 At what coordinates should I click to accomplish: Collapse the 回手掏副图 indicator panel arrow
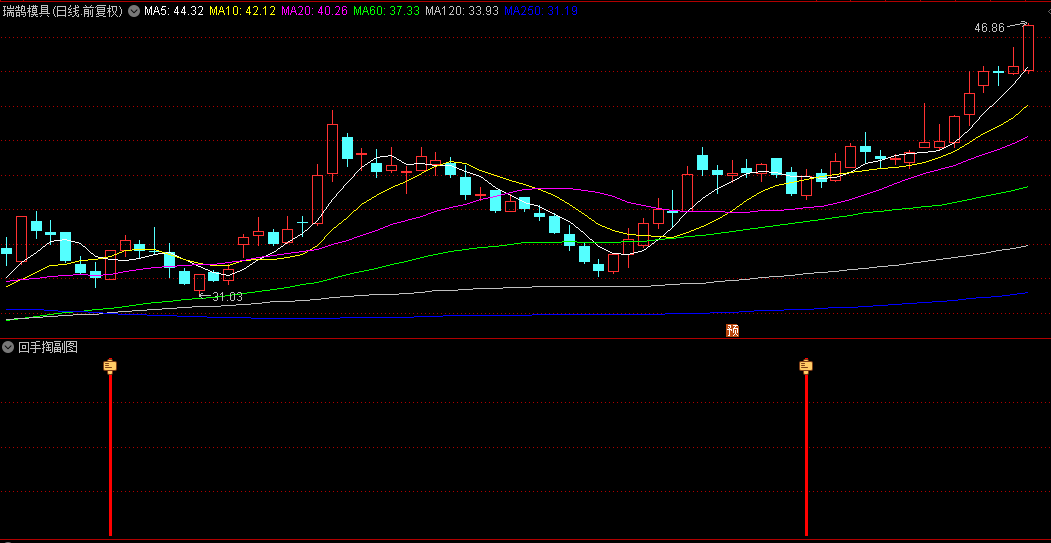(8, 347)
